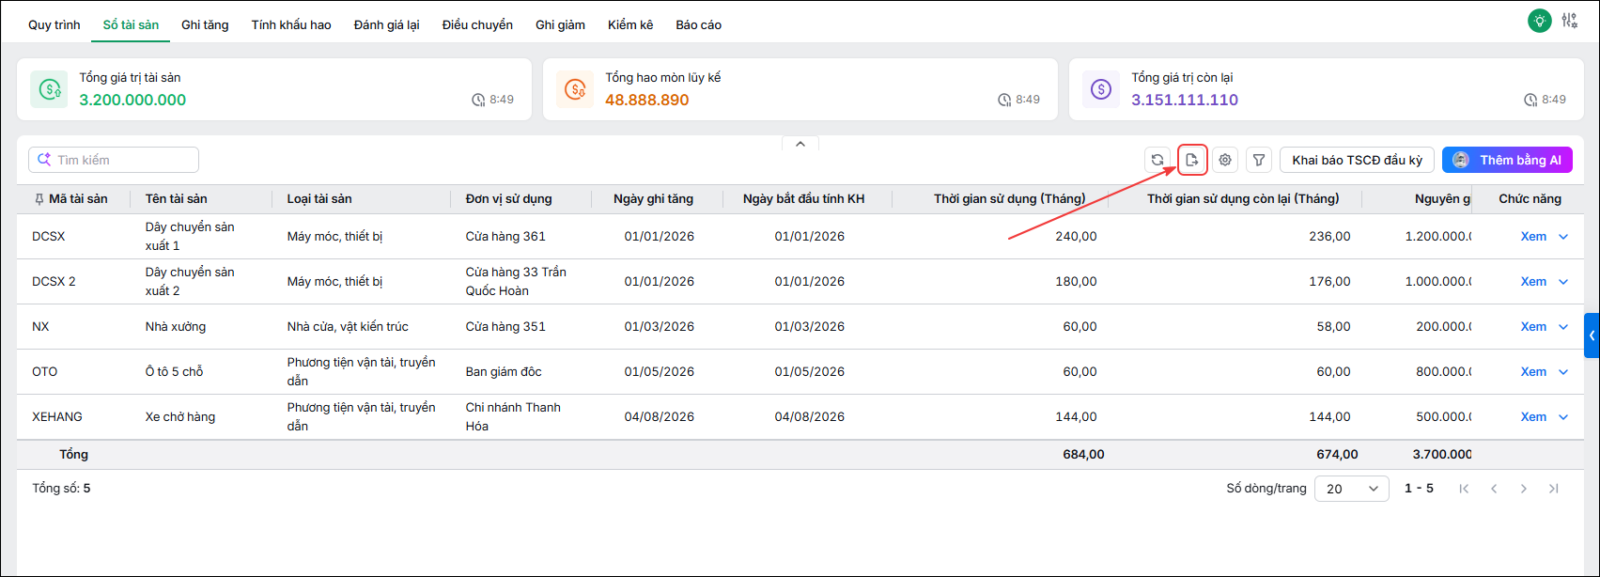Expand the blue side panel handle
The image size is (1600, 577).
coord(1592,336)
